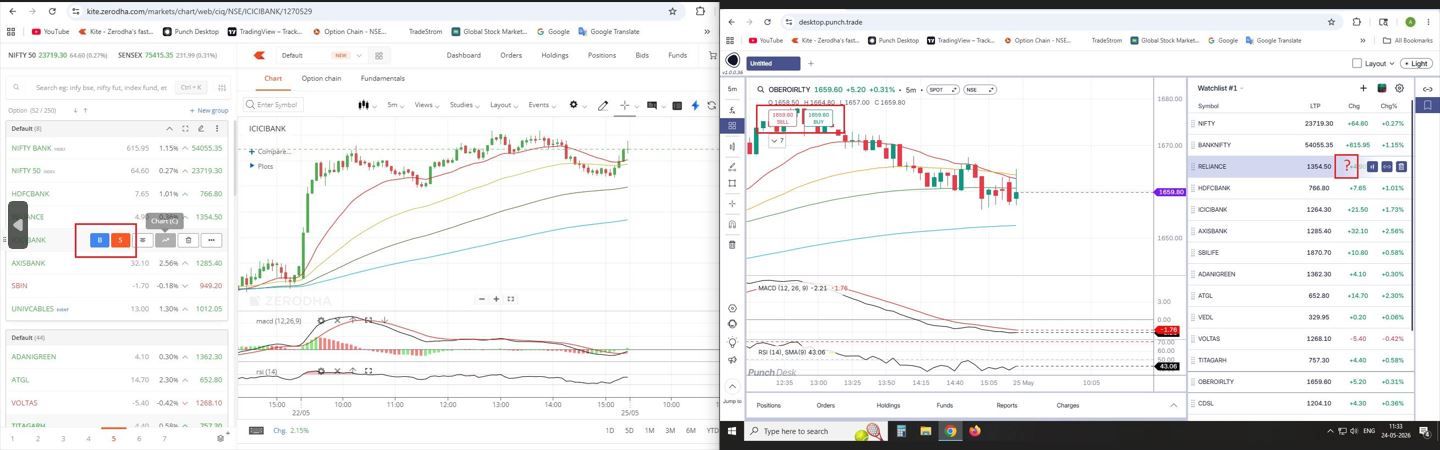Click New group link in Kite watchlist
1440x450 pixels.
pos(209,110)
